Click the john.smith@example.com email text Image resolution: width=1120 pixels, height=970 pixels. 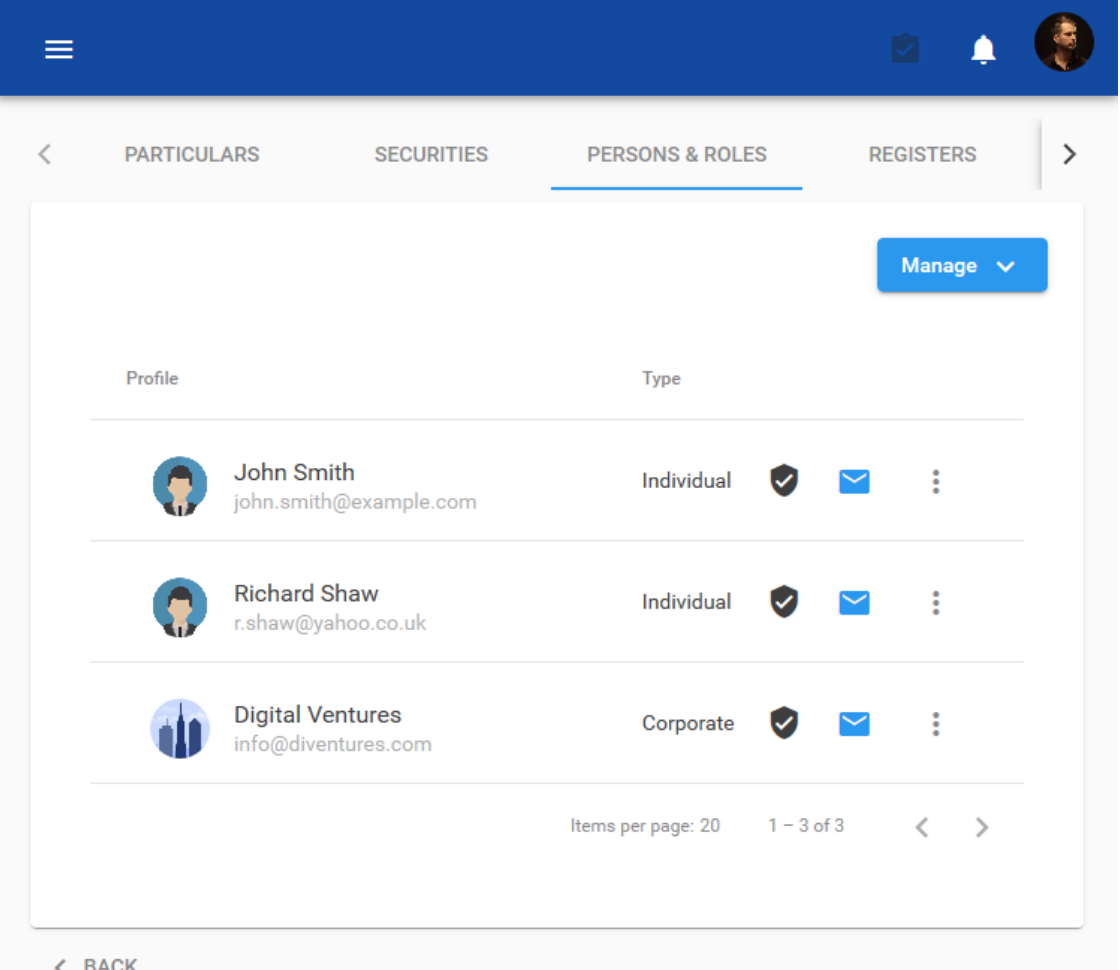click(355, 502)
